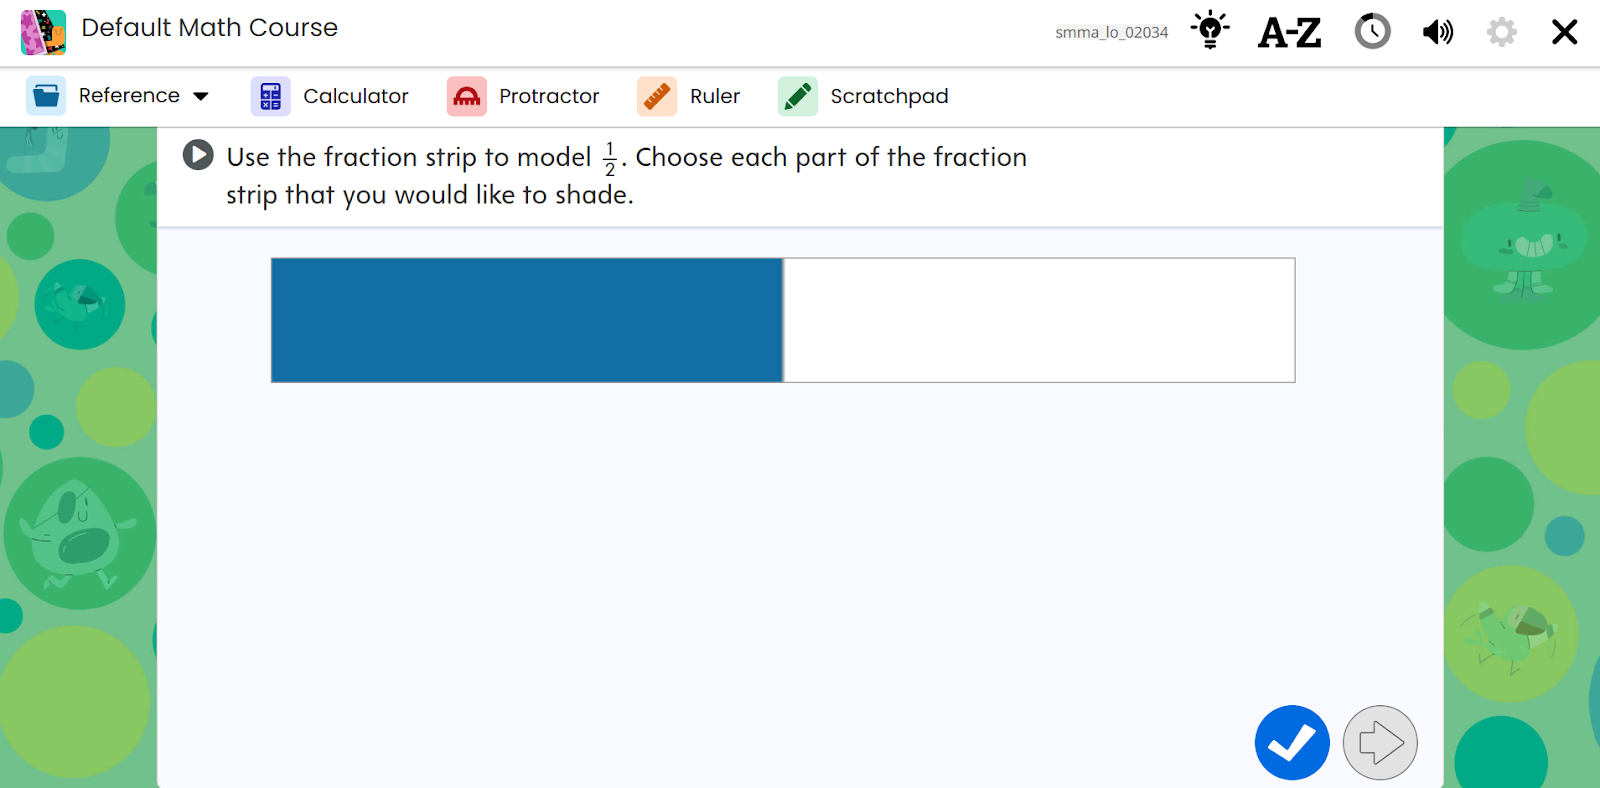Click the Reference folder icon
The image size is (1600, 788).
tap(46, 96)
